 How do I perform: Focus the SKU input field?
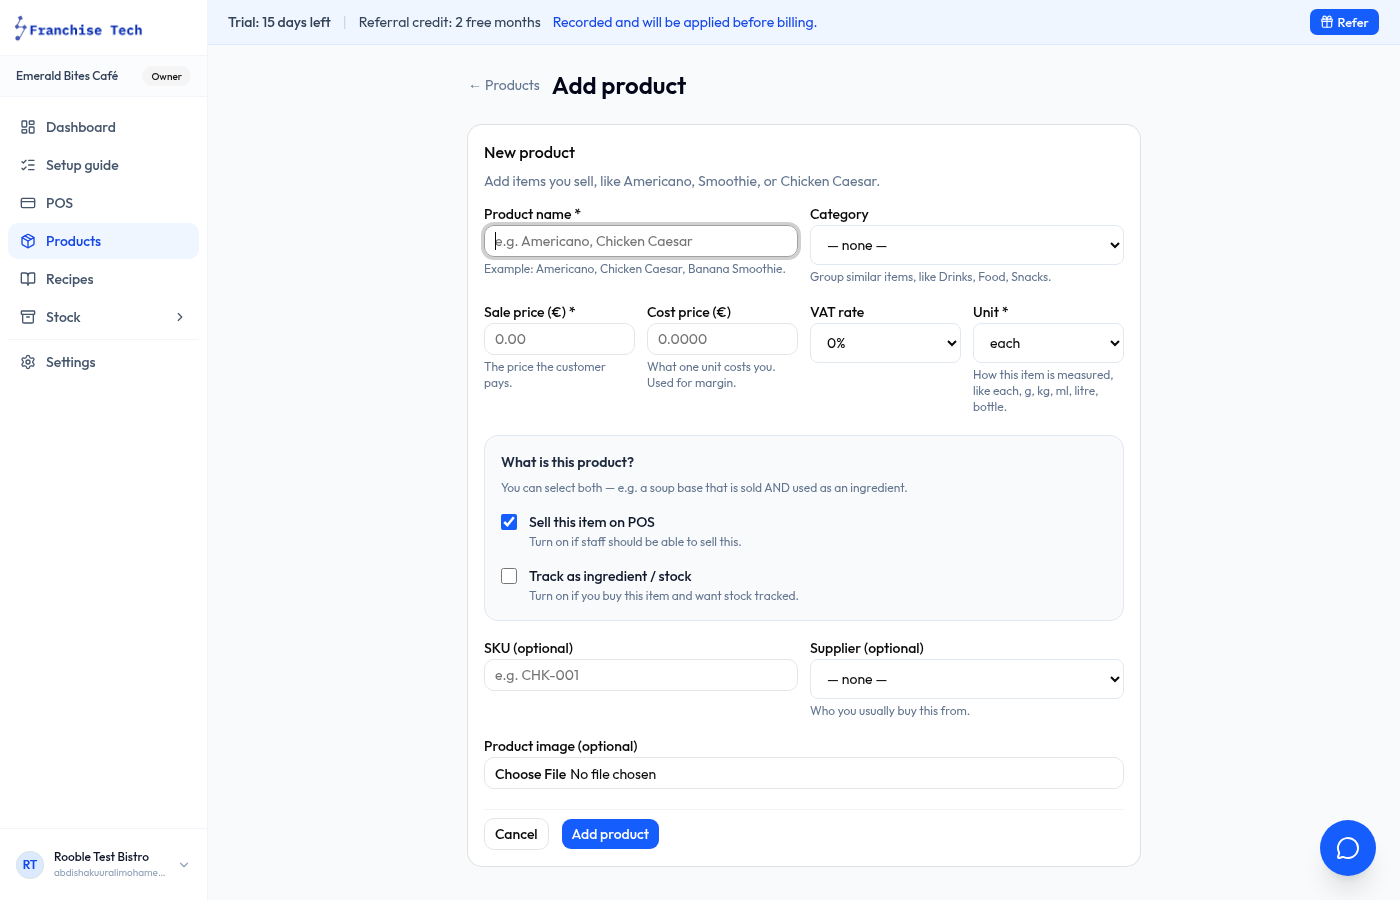click(x=641, y=675)
